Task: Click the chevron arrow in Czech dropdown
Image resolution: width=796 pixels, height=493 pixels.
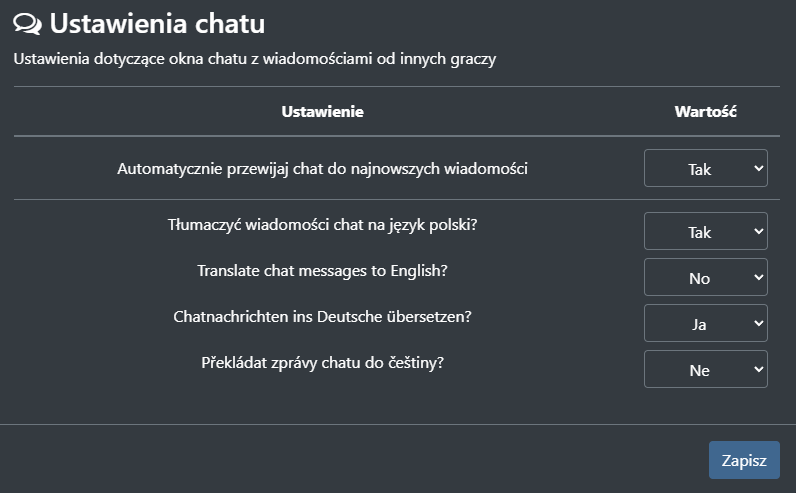Action: [758, 369]
